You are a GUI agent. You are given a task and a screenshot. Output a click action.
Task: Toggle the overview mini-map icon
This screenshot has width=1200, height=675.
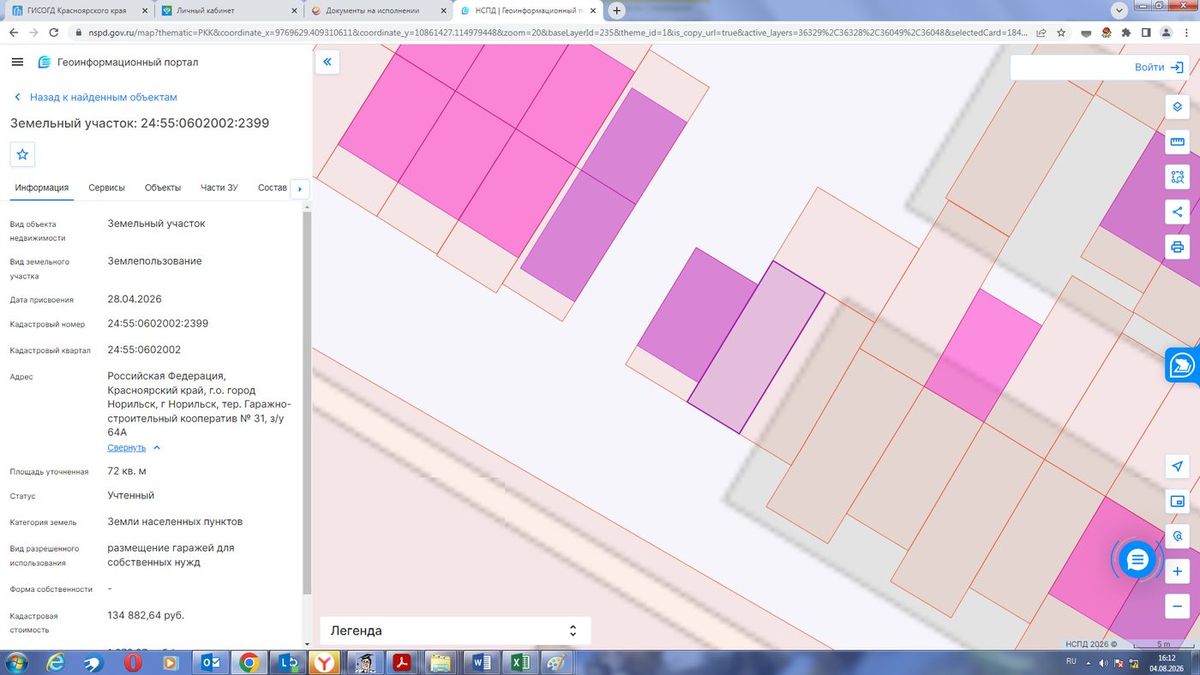coord(1177,502)
